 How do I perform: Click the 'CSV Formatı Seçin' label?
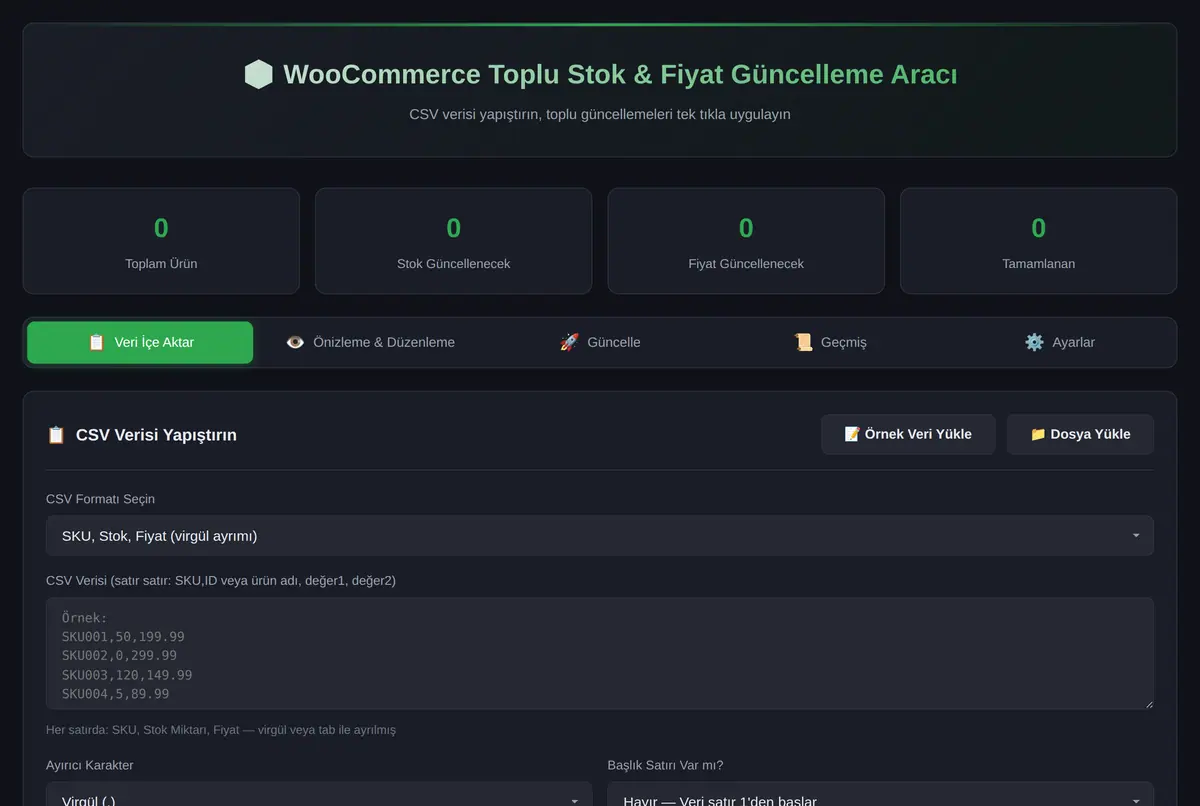(101, 499)
